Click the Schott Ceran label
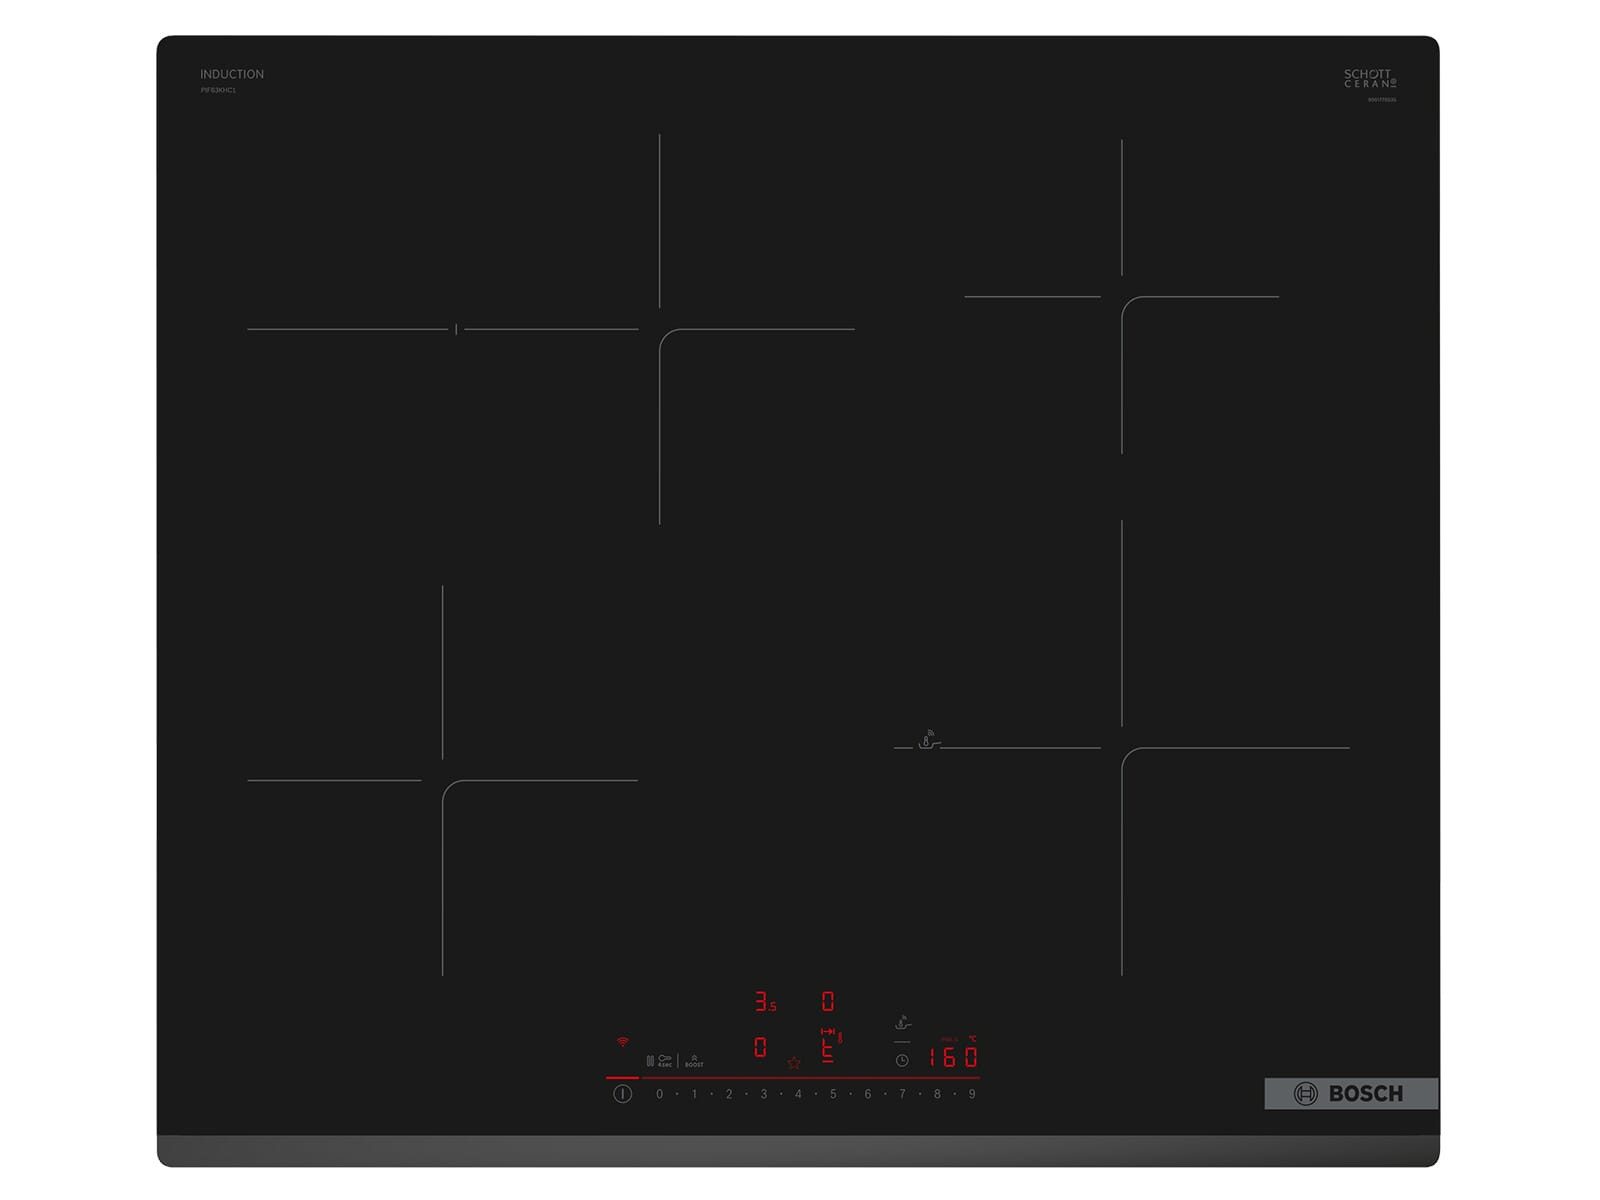Screen dimensions: 1600x1200 coord(1369,79)
